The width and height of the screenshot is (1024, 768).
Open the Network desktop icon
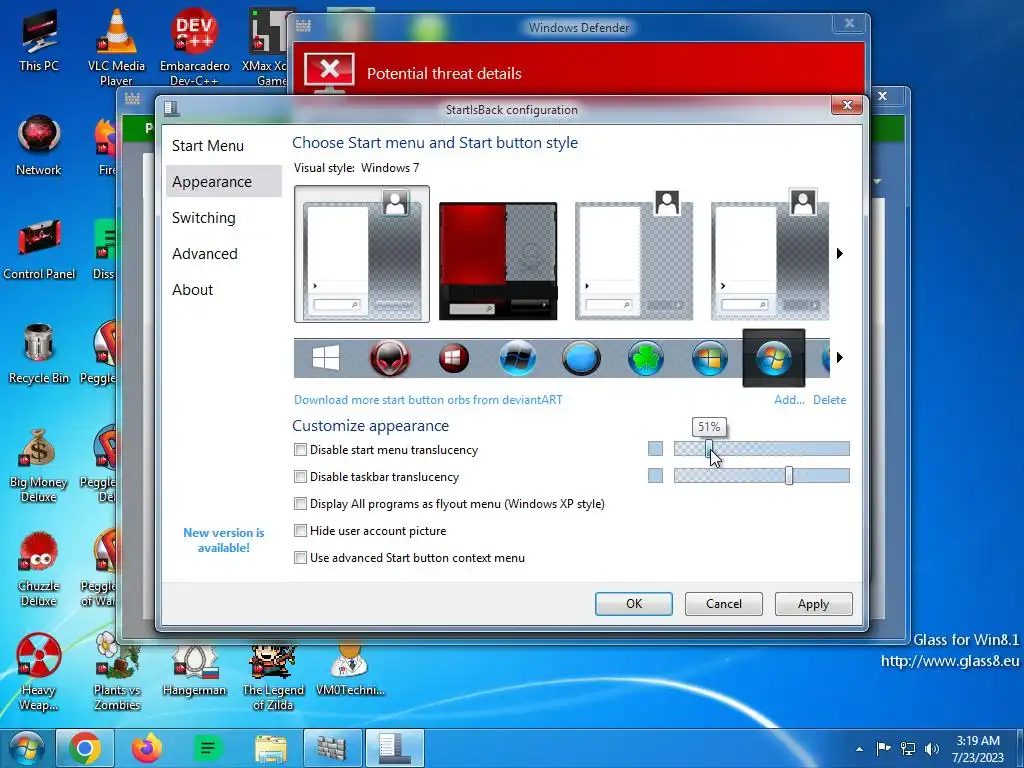(39, 145)
